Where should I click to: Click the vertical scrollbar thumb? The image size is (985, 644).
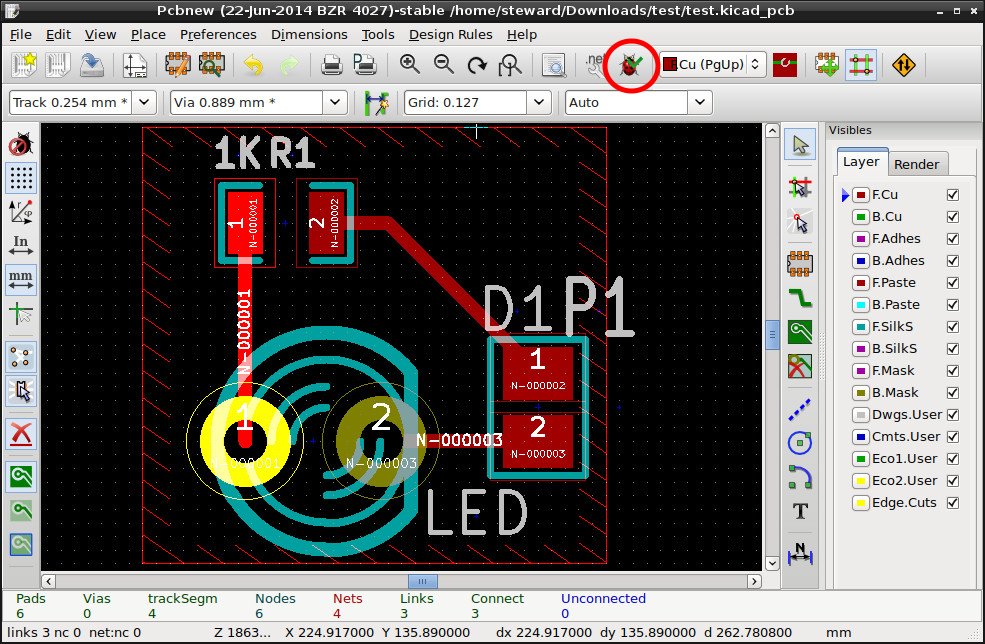pos(772,334)
